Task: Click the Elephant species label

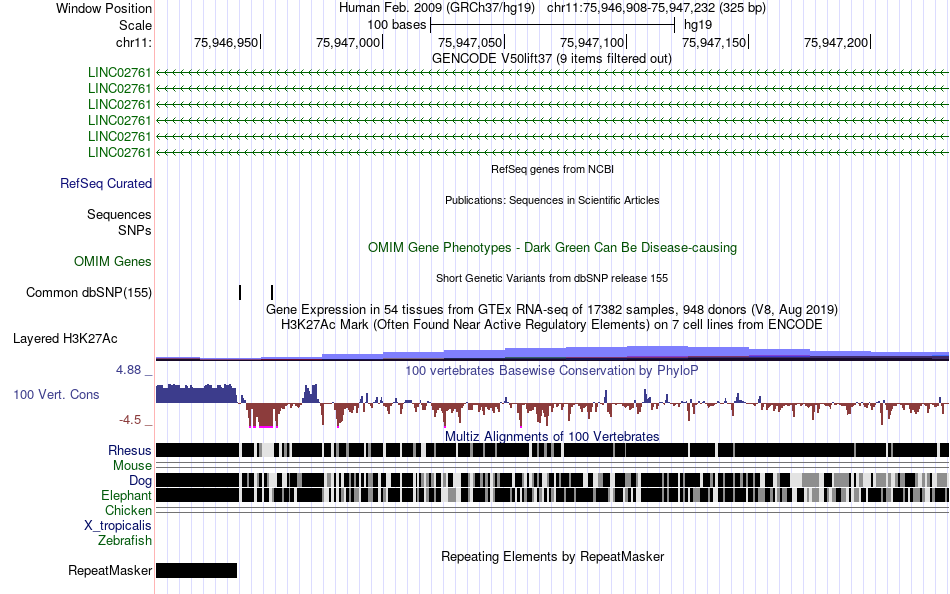Action: 126,496
